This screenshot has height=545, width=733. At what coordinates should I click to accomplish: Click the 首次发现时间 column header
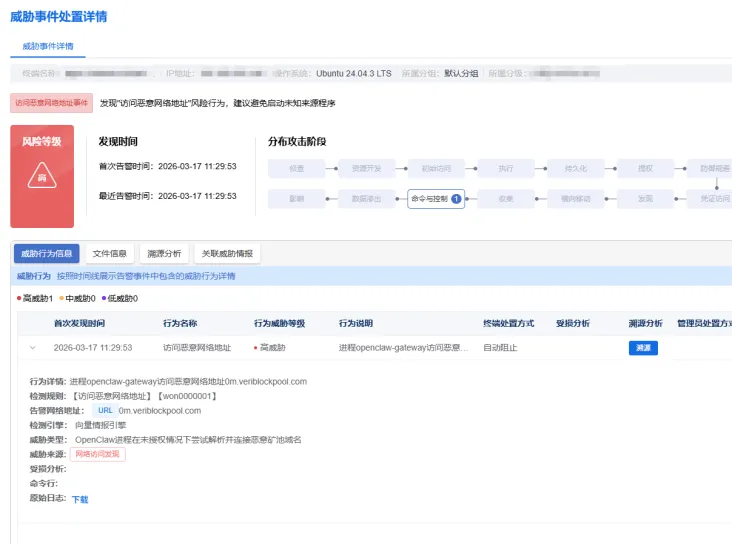[79, 323]
